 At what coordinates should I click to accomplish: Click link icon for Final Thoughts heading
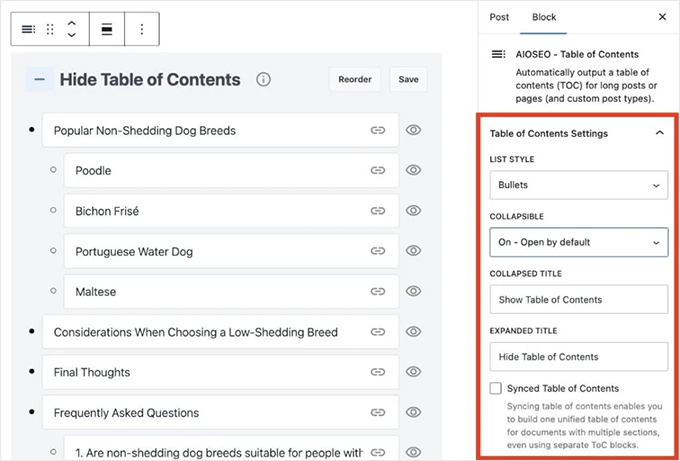(378, 372)
